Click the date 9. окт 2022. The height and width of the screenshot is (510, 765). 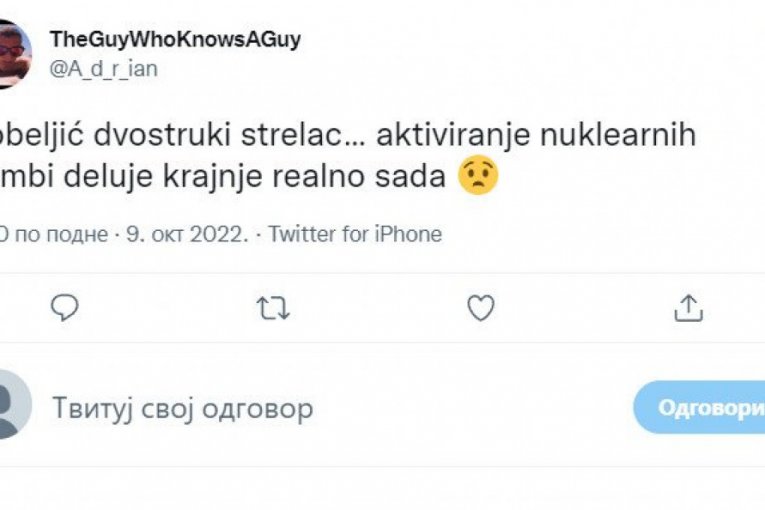[x=186, y=235]
